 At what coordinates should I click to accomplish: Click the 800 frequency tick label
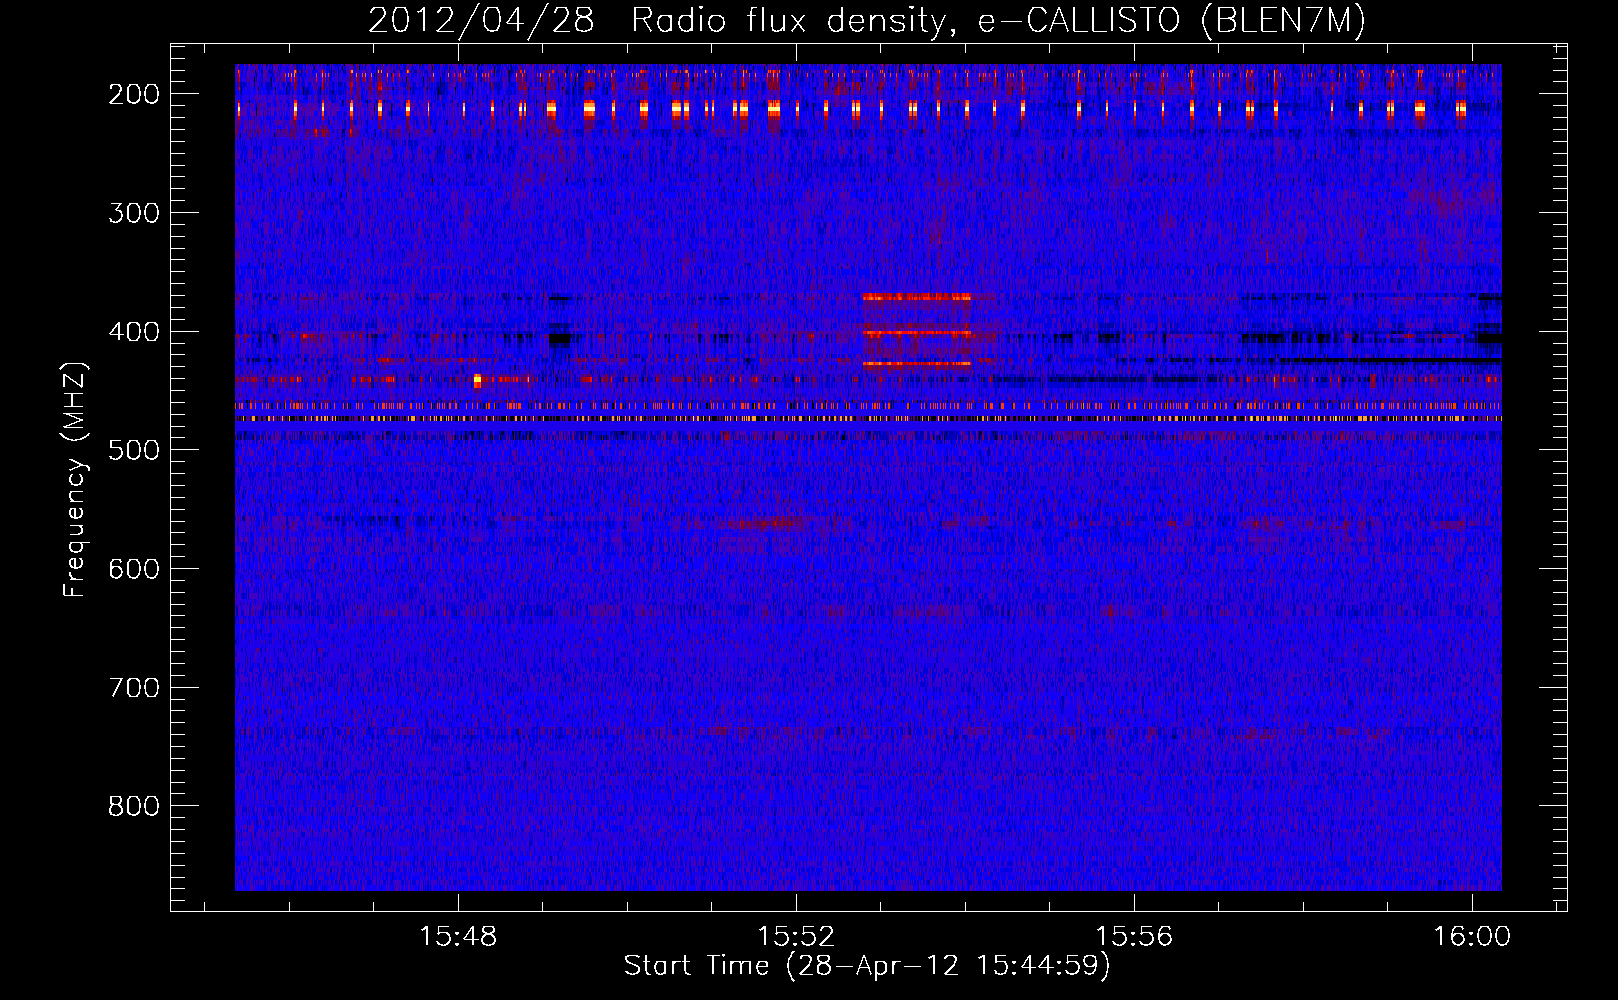tap(134, 806)
